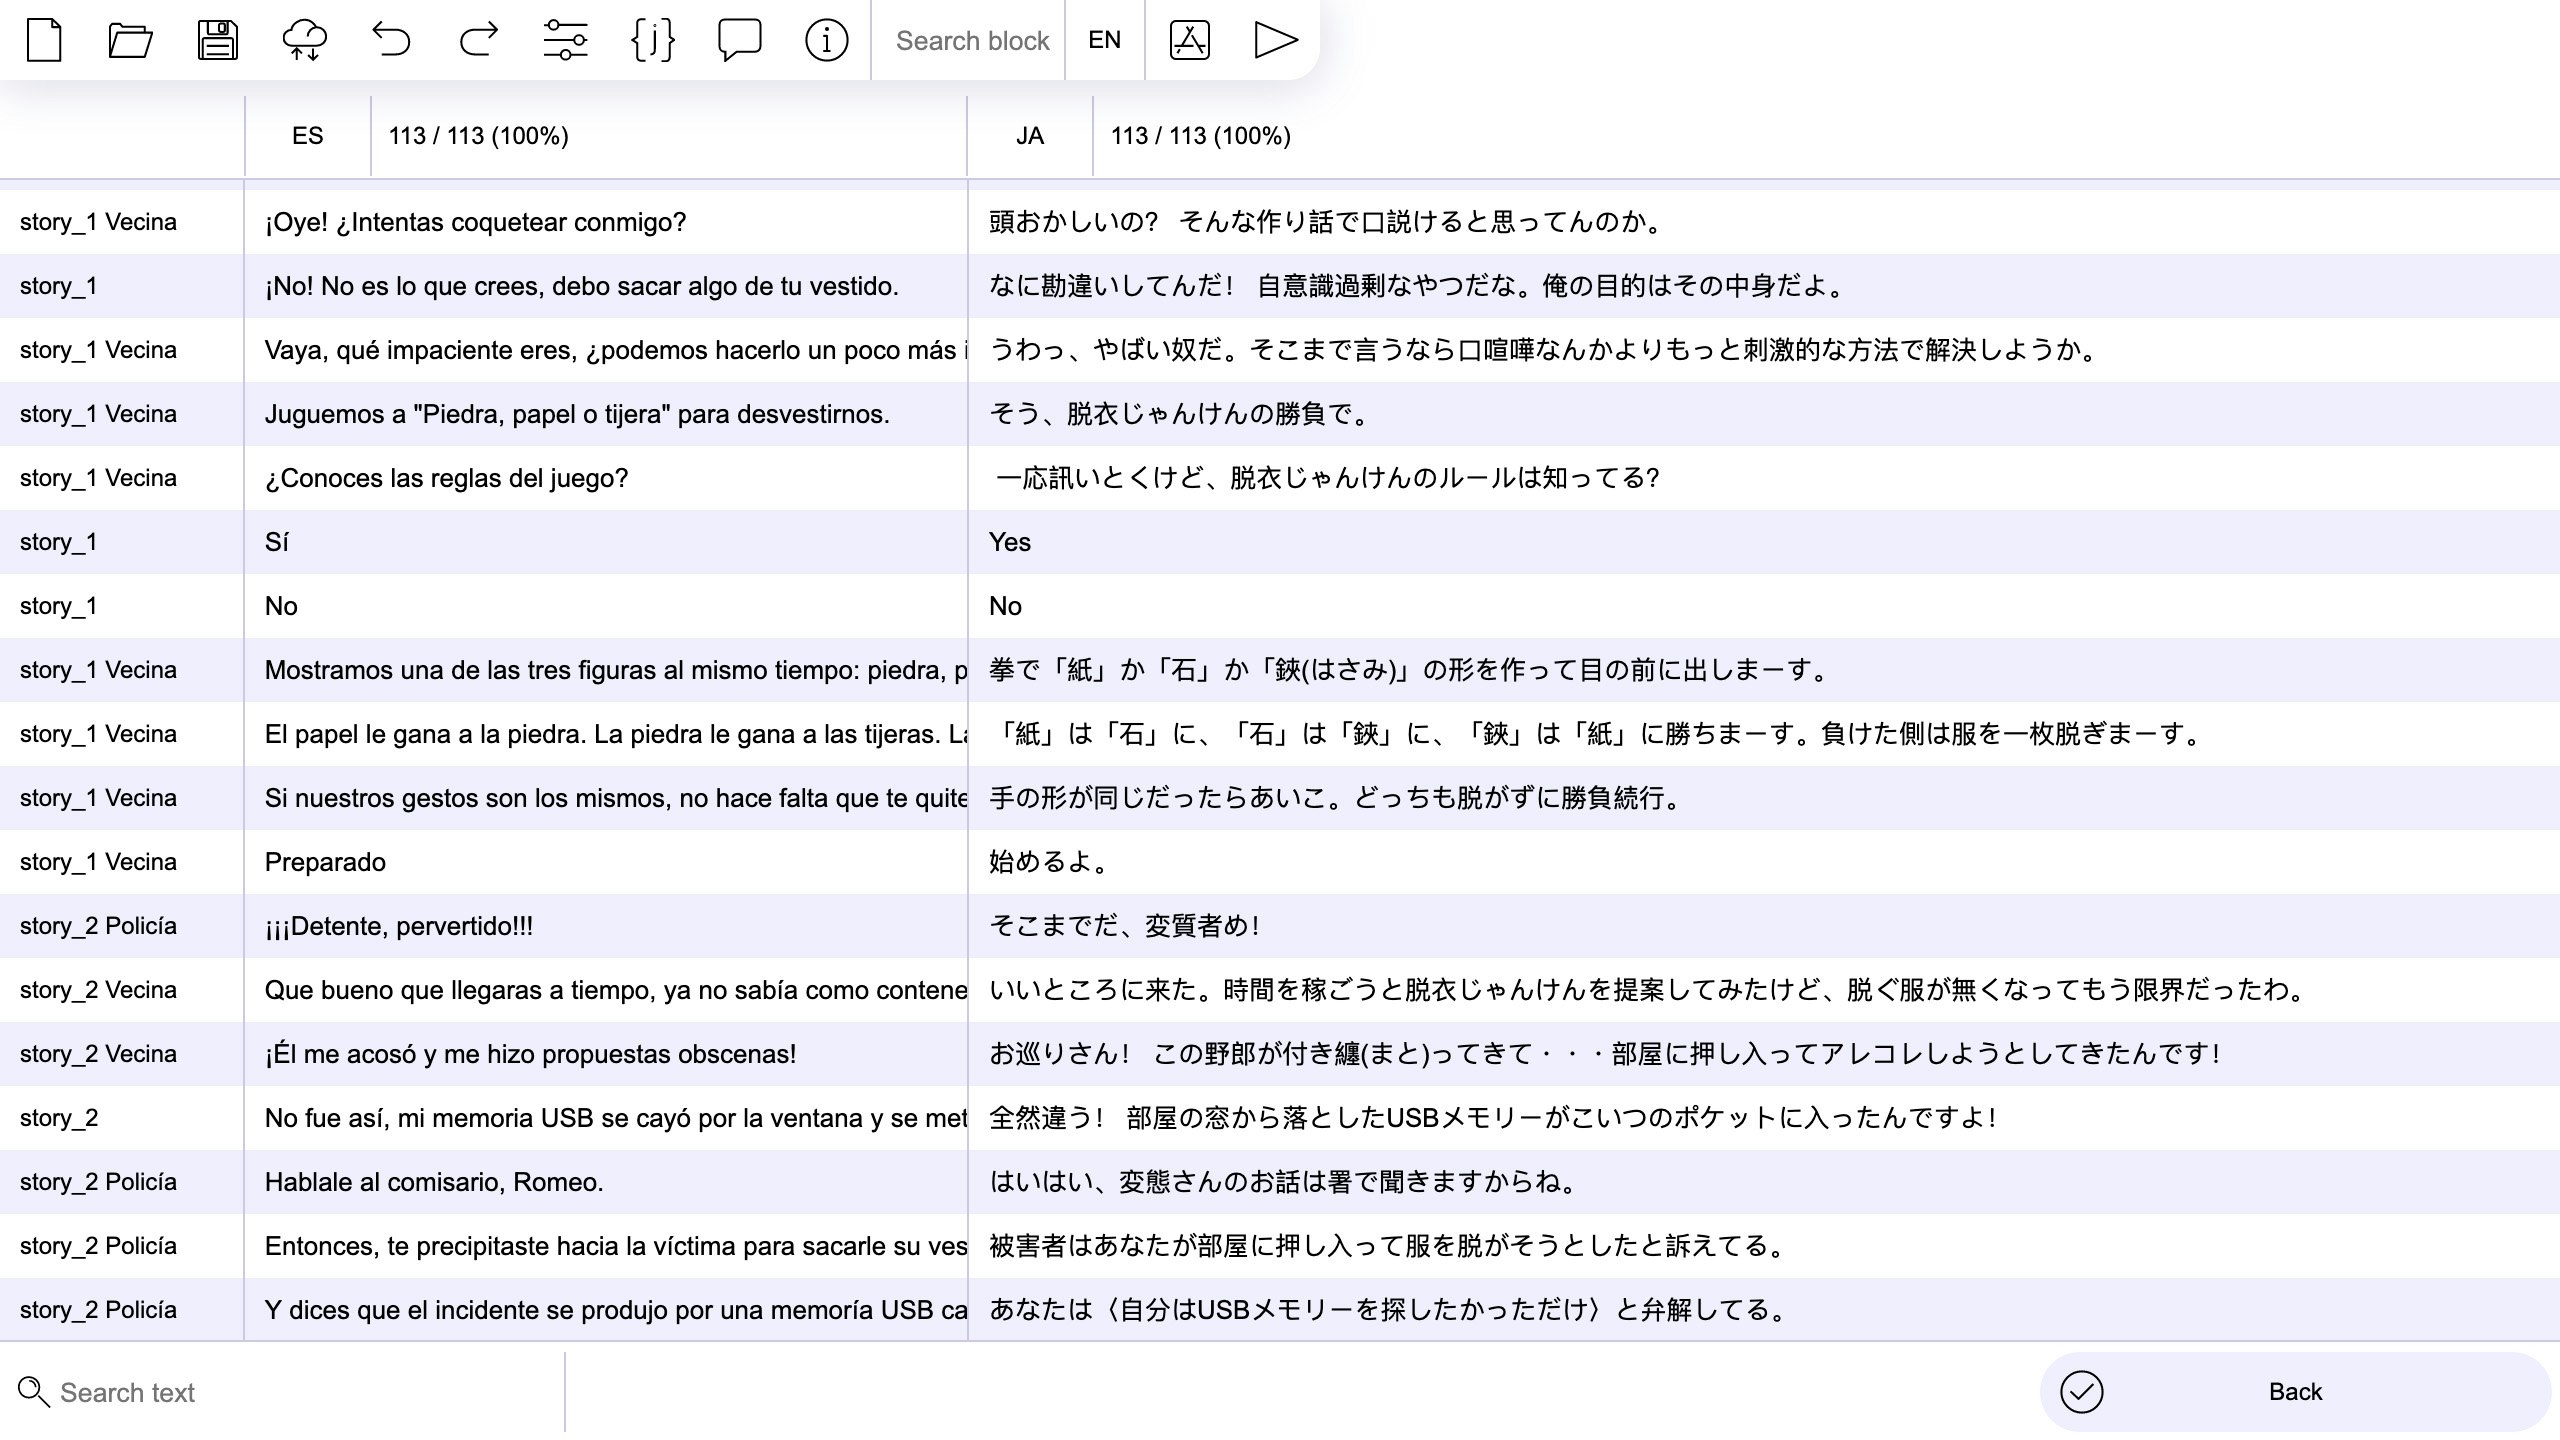2560x1440 pixels.
Task: Select the Japanese cell reading Yes
Action: pyautogui.click(x=1010, y=542)
